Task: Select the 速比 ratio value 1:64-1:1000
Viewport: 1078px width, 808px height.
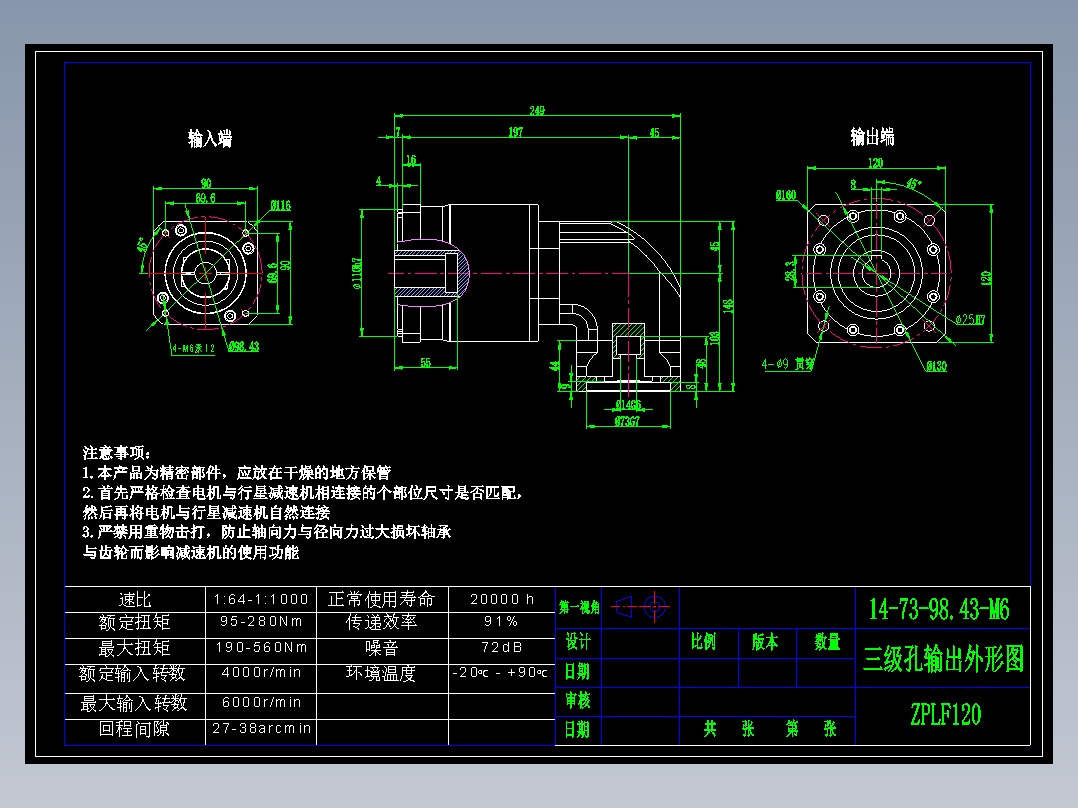Action: (260, 598)
